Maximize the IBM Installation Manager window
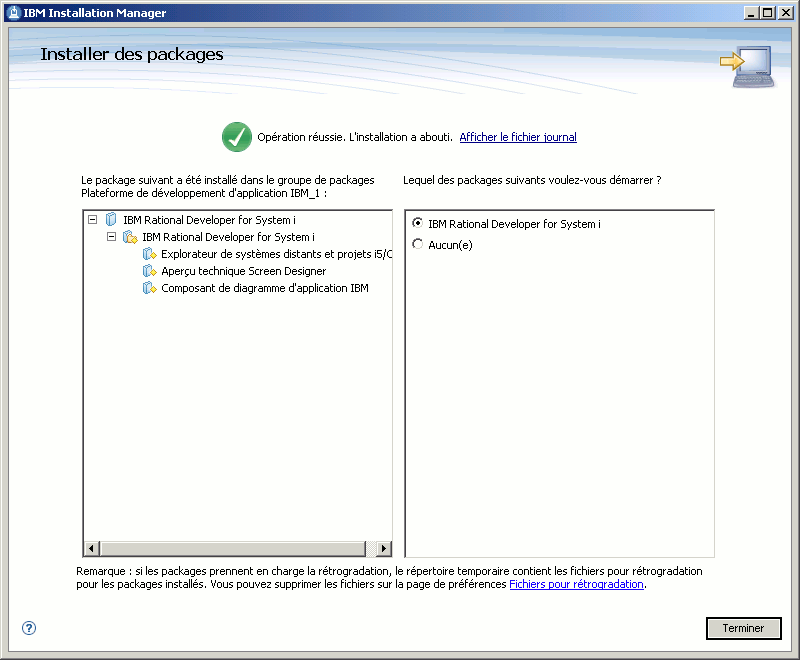800x660 pixels. coord(767,13)
